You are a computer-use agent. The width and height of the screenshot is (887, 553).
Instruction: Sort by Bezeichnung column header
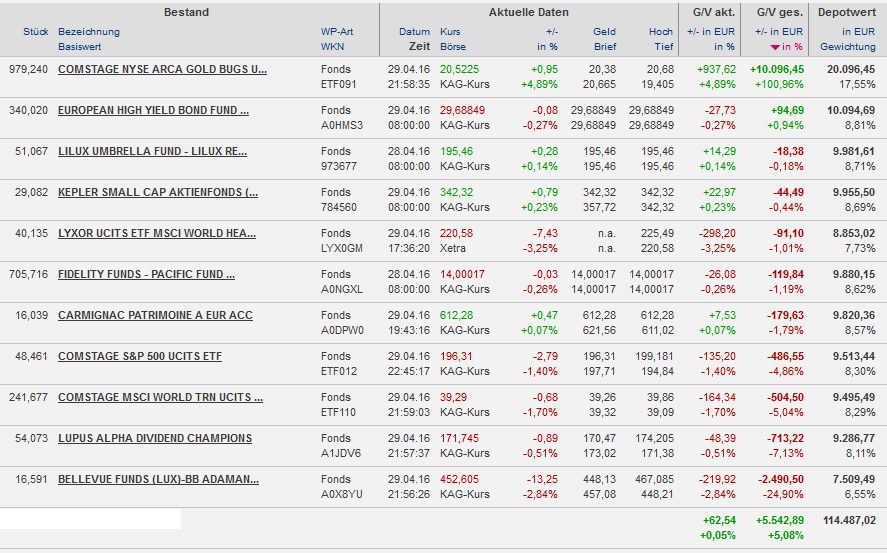[88, 32]
